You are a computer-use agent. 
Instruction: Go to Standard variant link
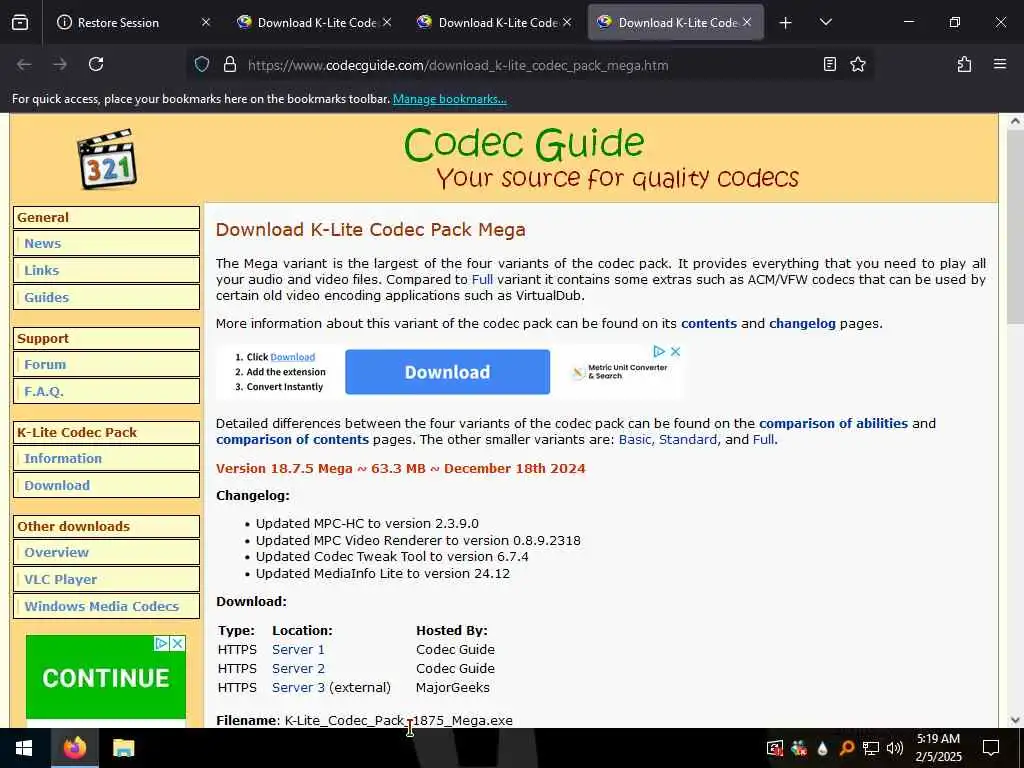688,440
